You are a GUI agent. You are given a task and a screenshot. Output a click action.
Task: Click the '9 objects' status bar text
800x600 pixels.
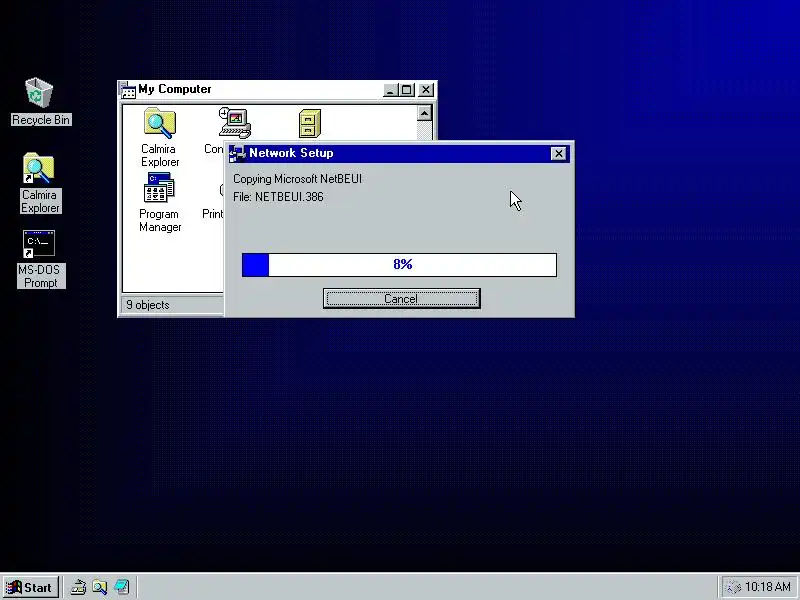point(148,305)
